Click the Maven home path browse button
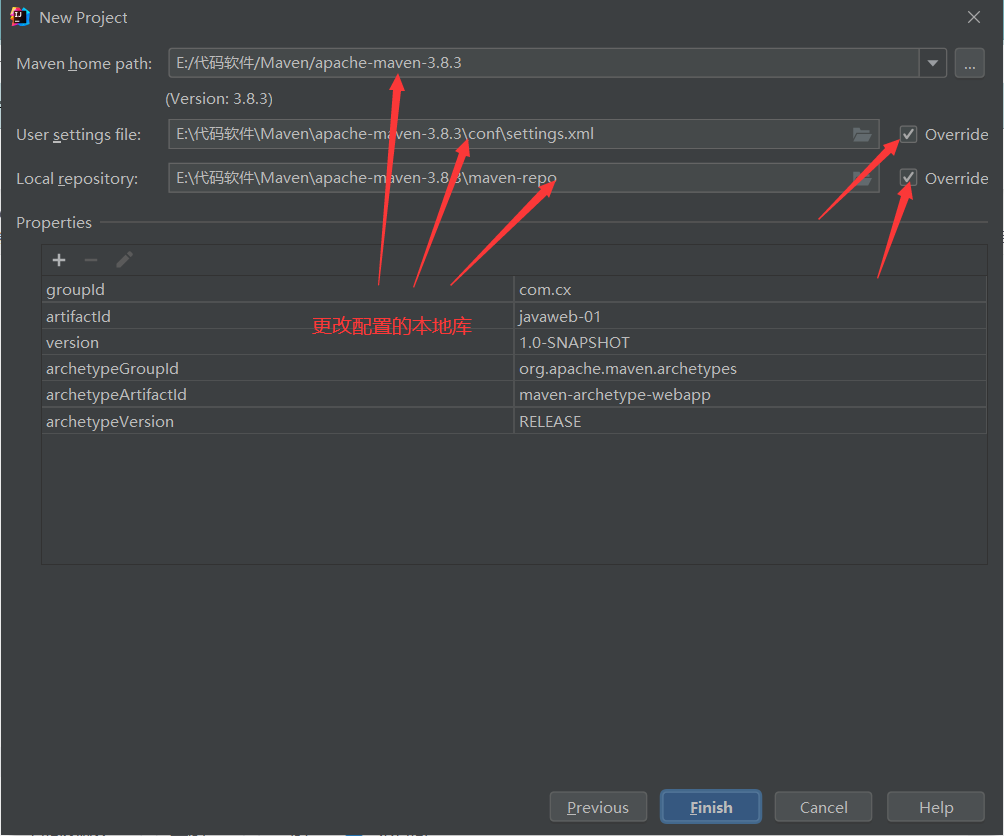The image size is (1004, 836). point(969,63)
